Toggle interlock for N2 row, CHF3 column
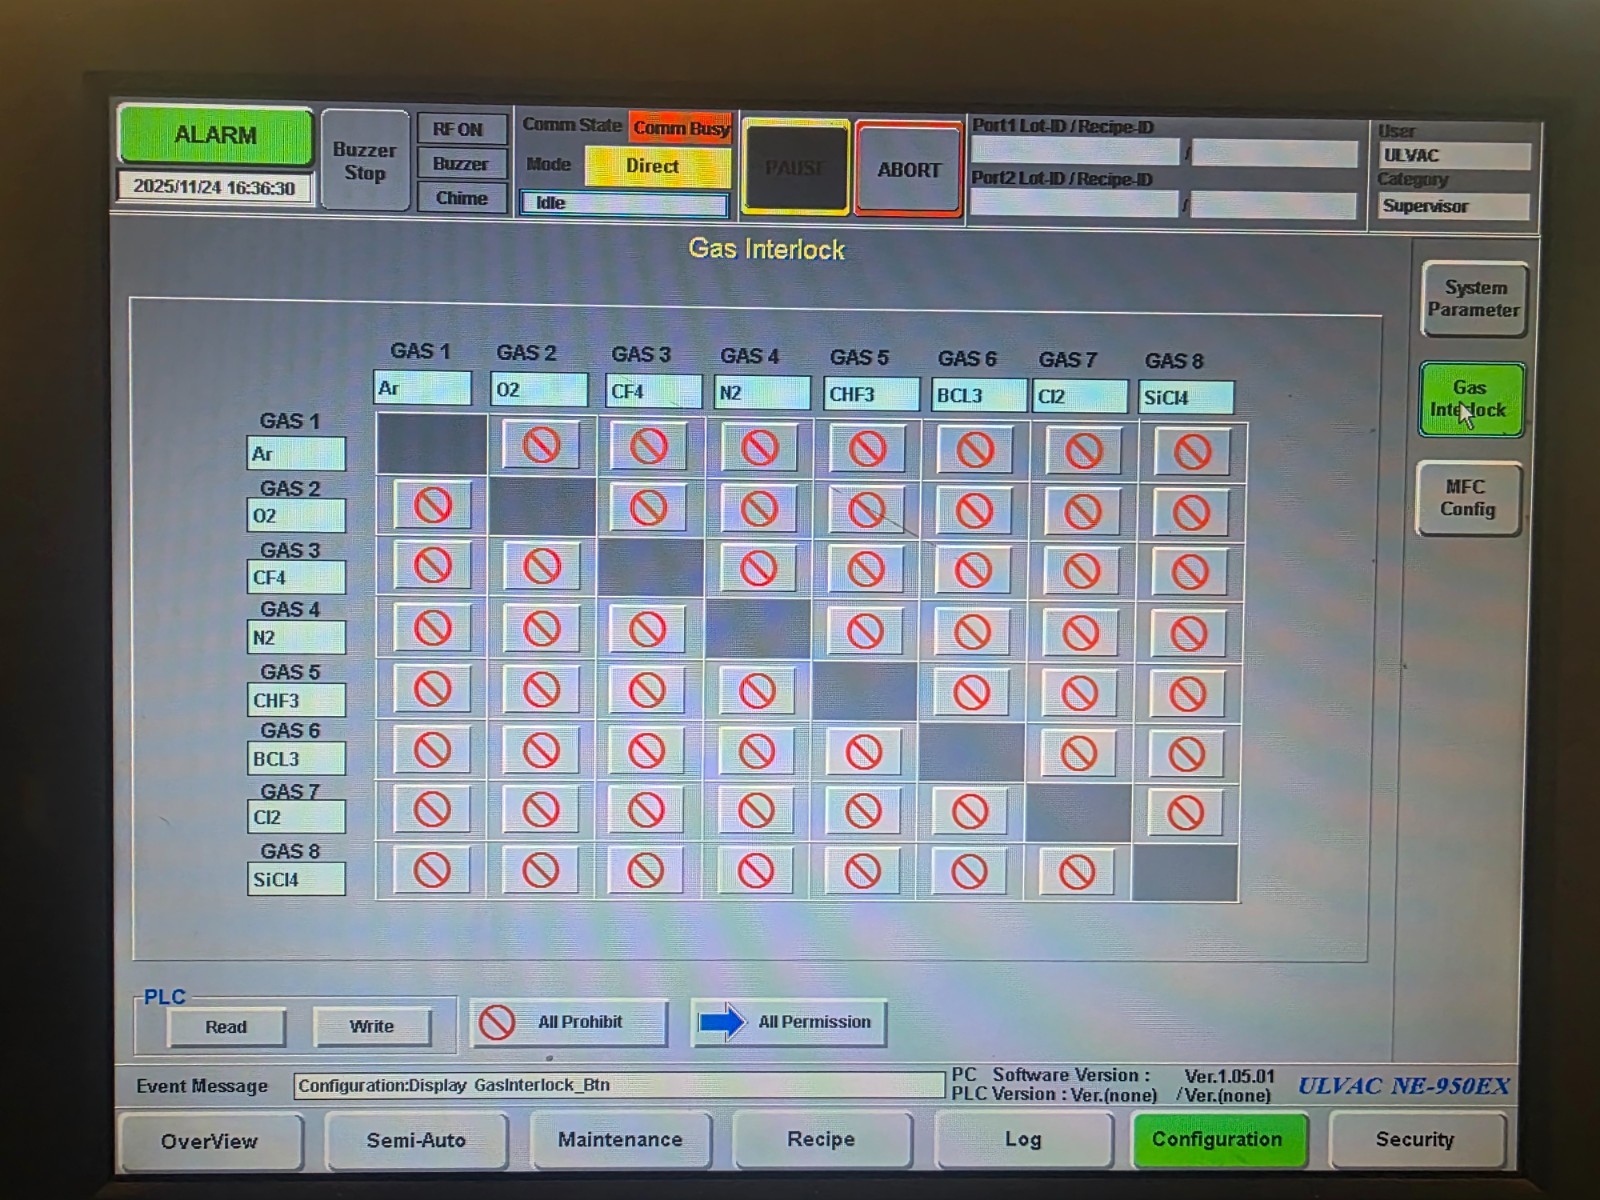The image size is (1600, 1200). point(865,631)
